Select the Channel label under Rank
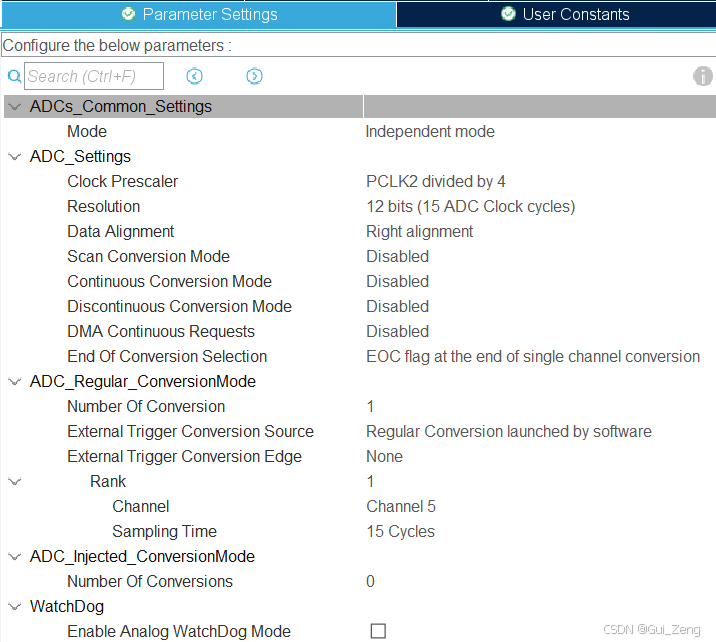Image resolution: width=716 pixels, height=642 pixels. tap(141, 506)
